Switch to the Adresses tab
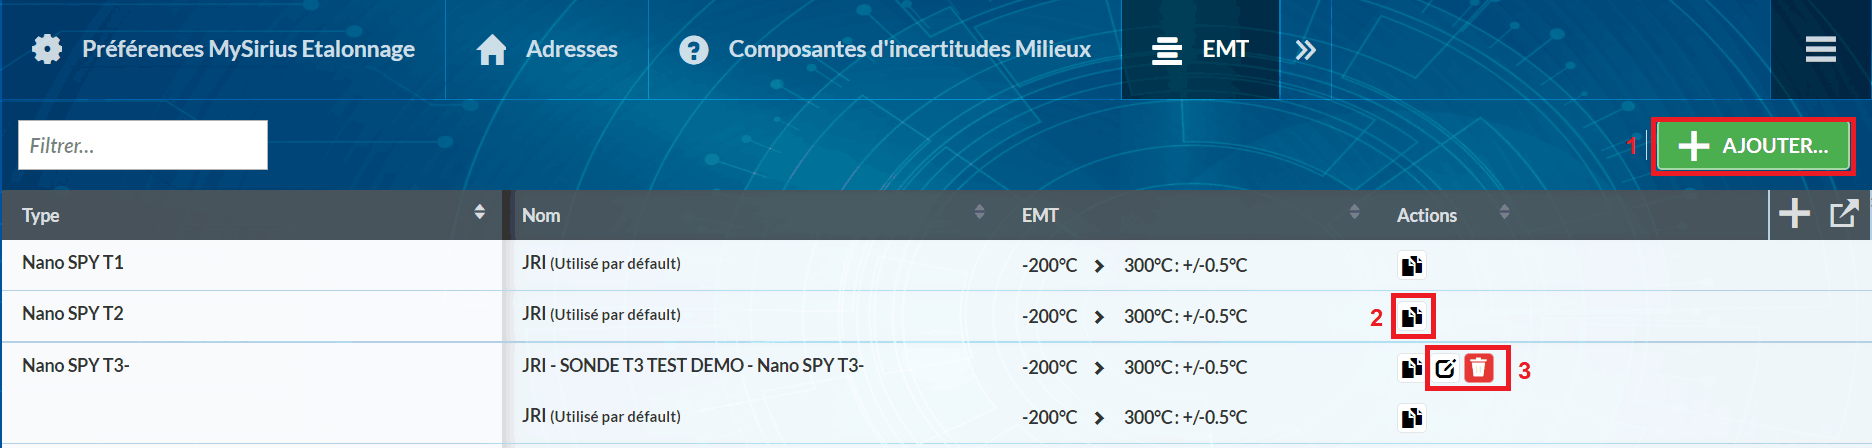Image resolution: width=1872 pixels, height=448 pixels. 547,49
